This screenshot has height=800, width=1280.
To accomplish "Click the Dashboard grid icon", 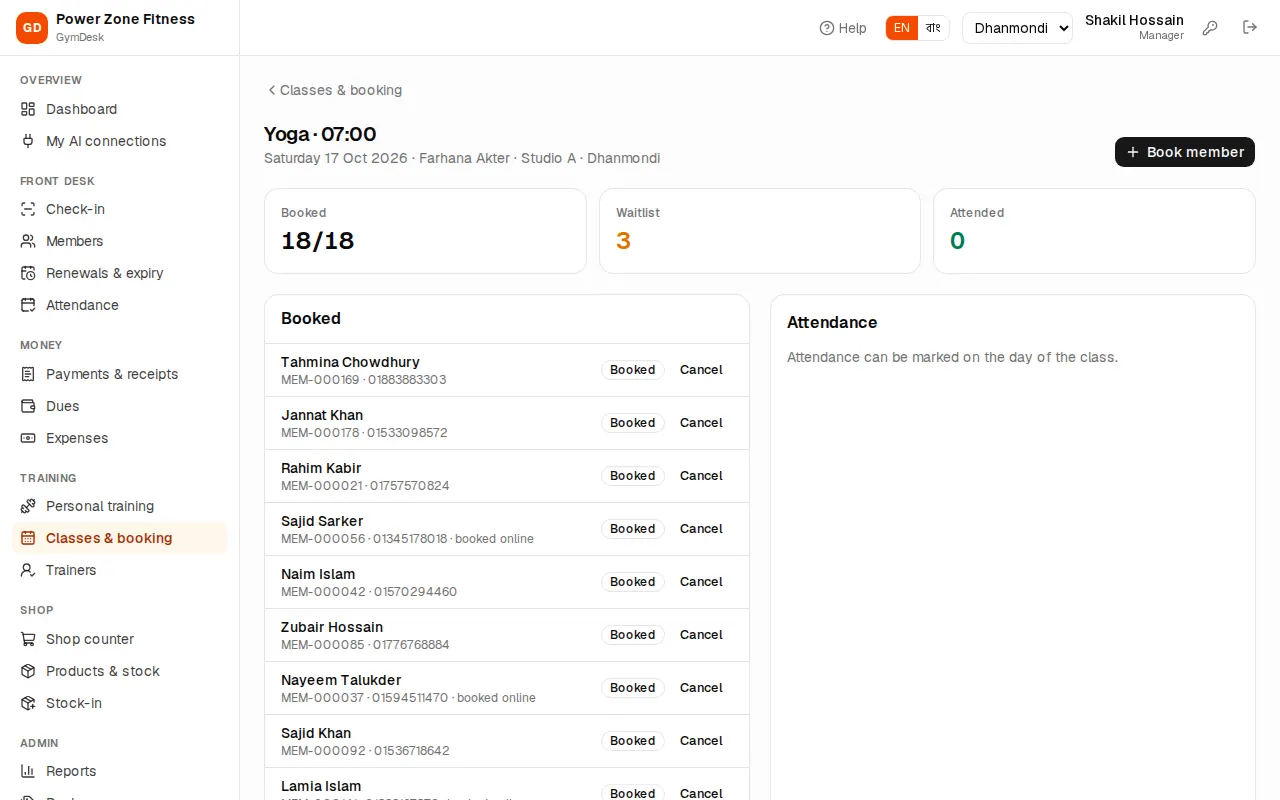I will pyautogui.click(x=28, y=109).
